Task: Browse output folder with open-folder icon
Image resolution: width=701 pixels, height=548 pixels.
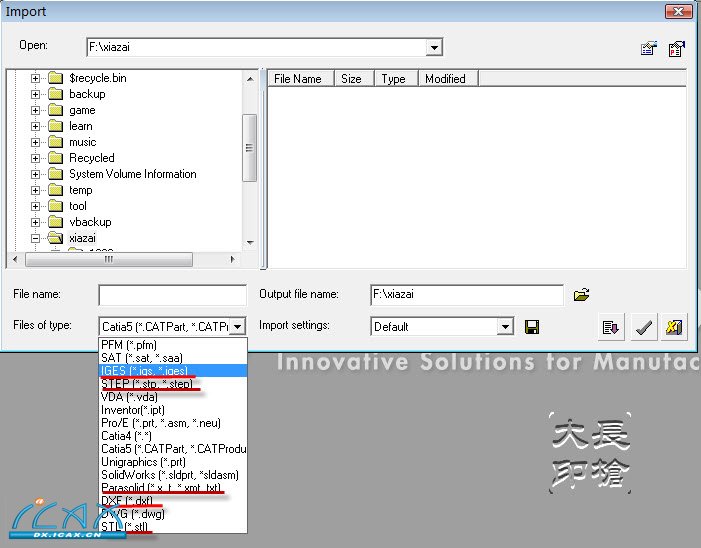Action: click(x=581, y=295)
